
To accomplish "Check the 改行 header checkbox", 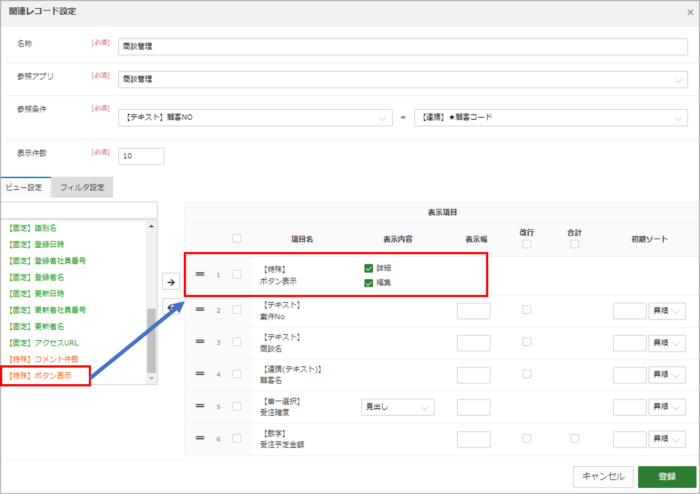I will coord(527,244).
